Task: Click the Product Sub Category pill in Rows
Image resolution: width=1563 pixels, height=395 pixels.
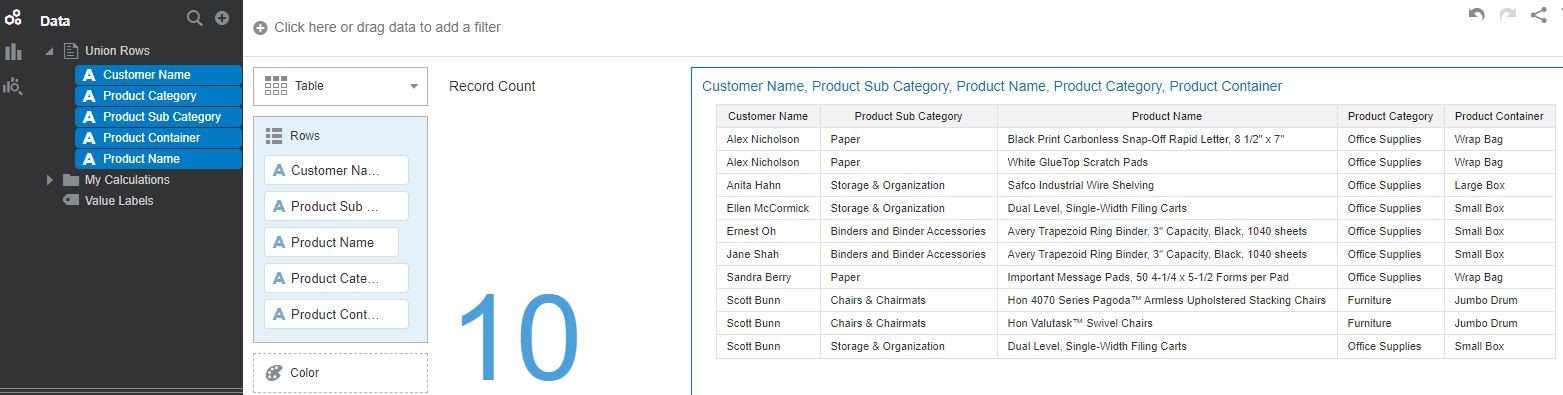Action: pyautogui.click(x=336, y=206)
